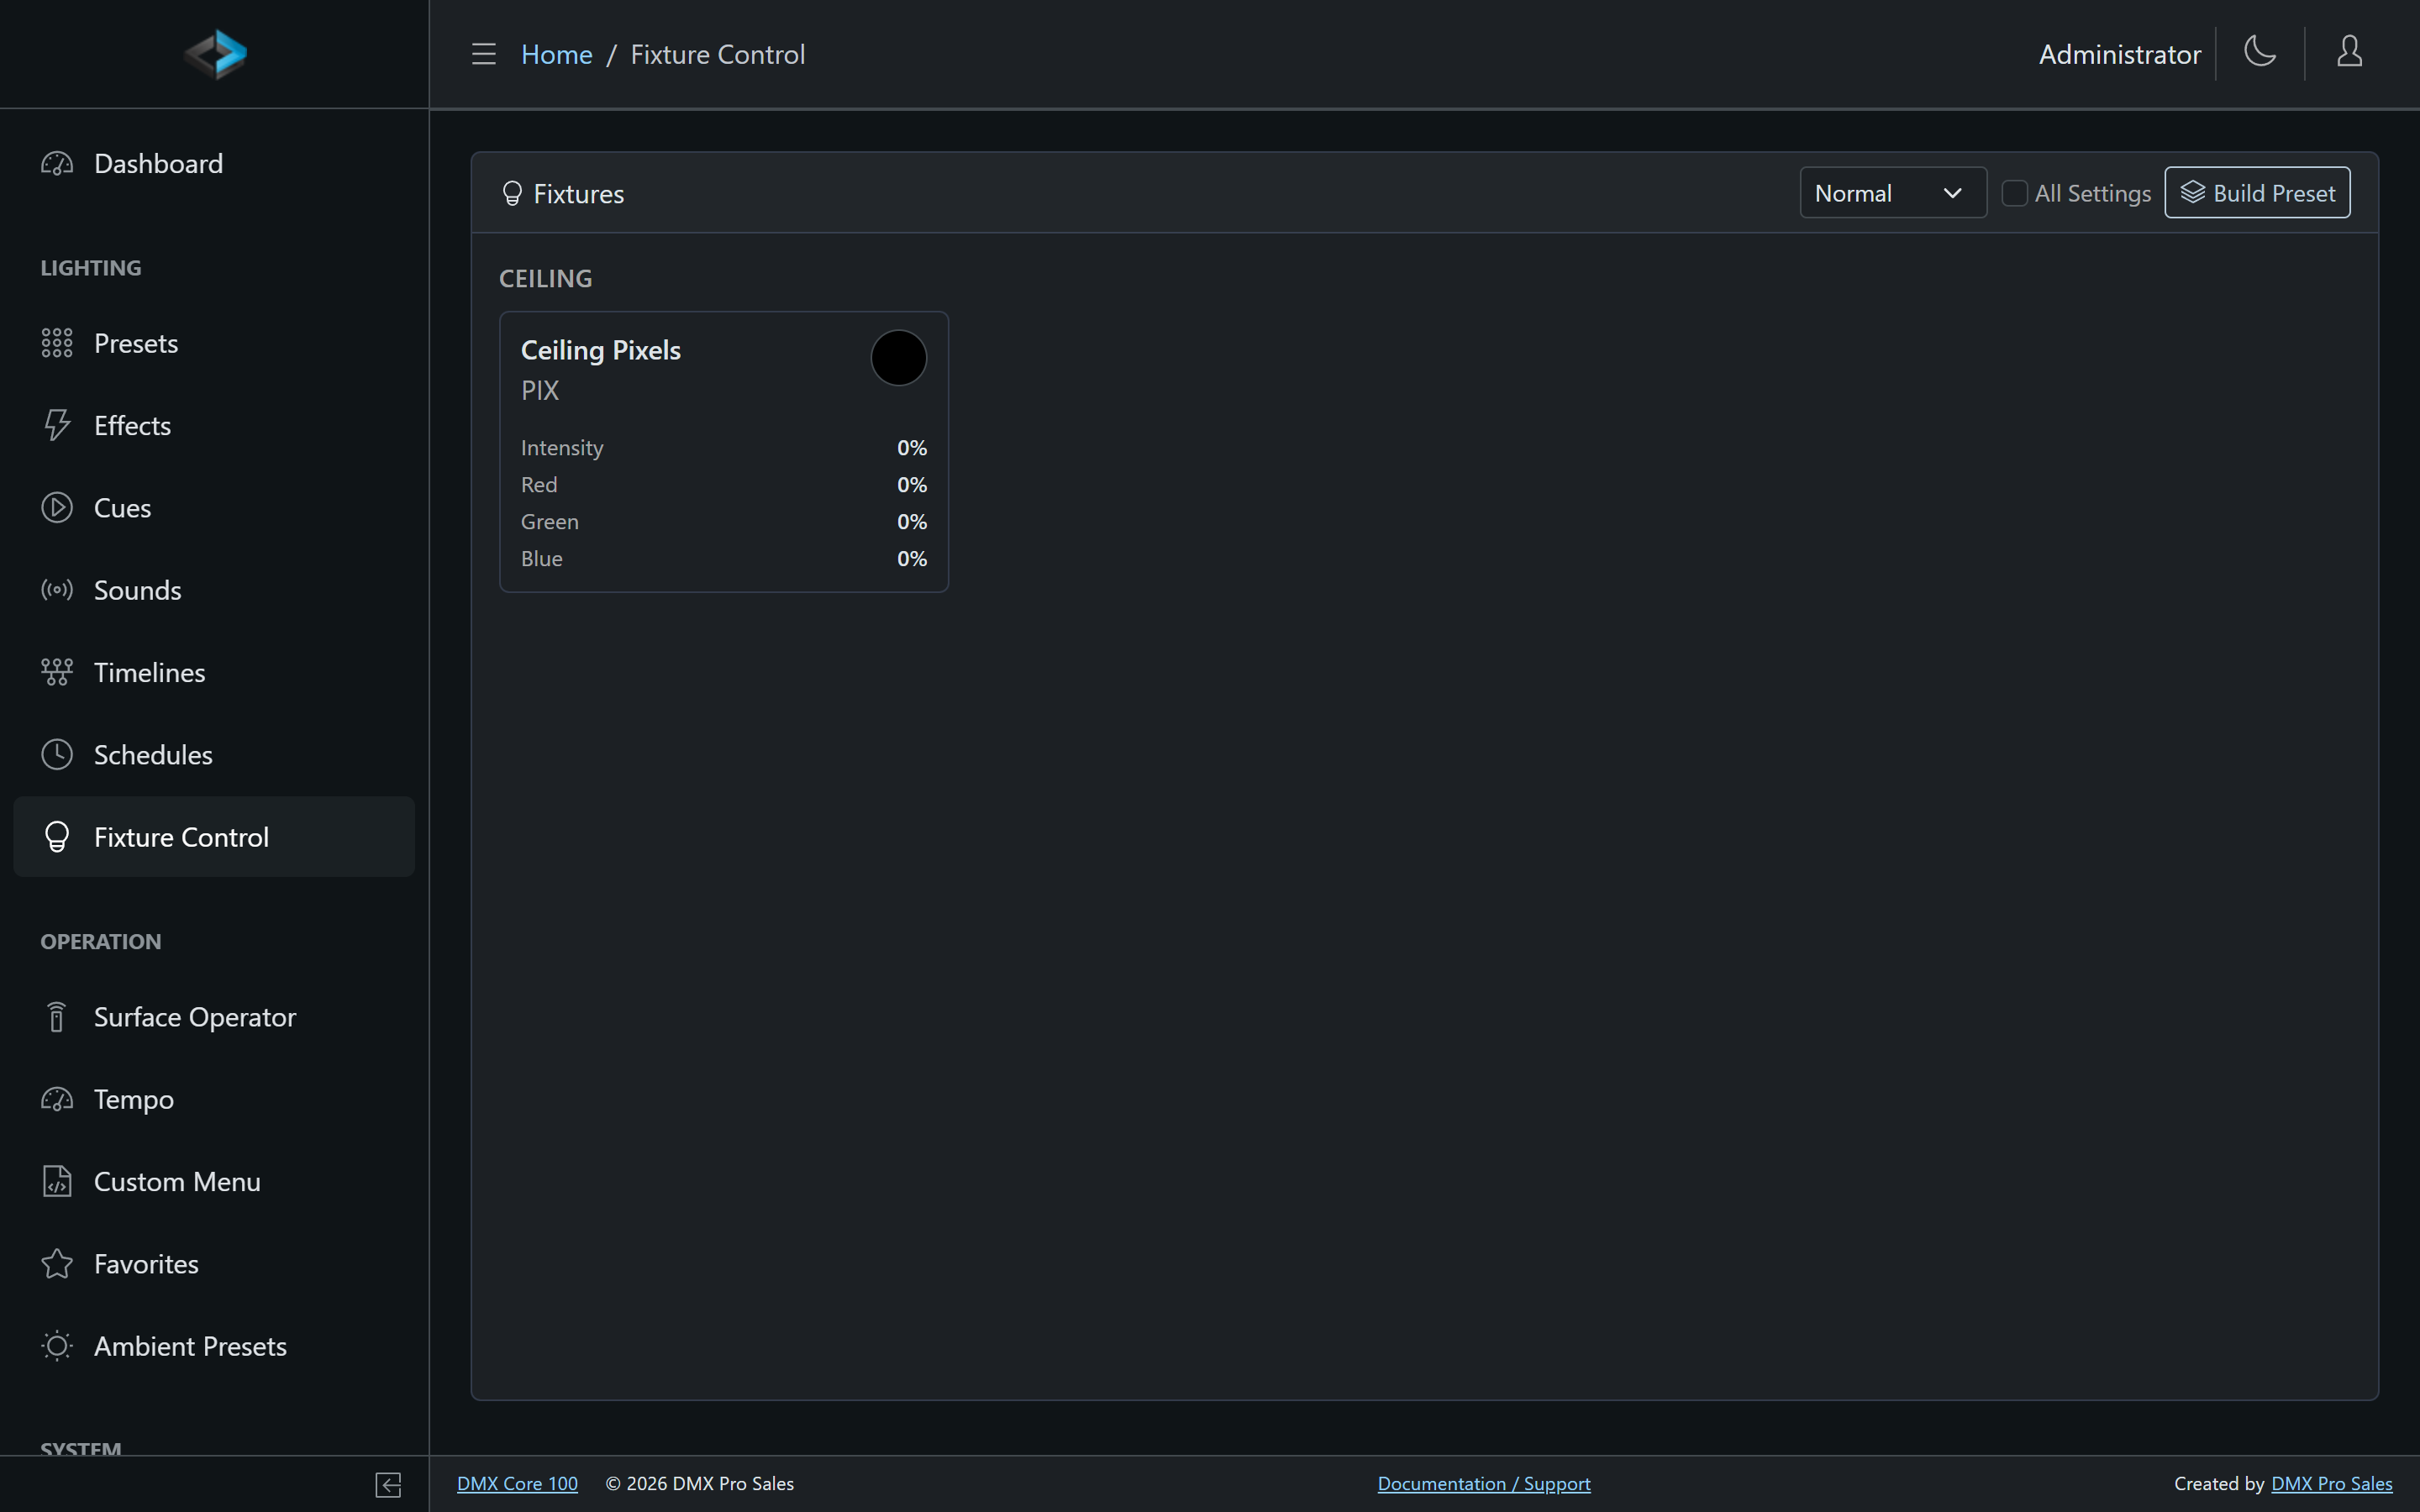Click the Tempo gauge icon
This screenshot has height=1512, width=2420.
pos(57,1100)
